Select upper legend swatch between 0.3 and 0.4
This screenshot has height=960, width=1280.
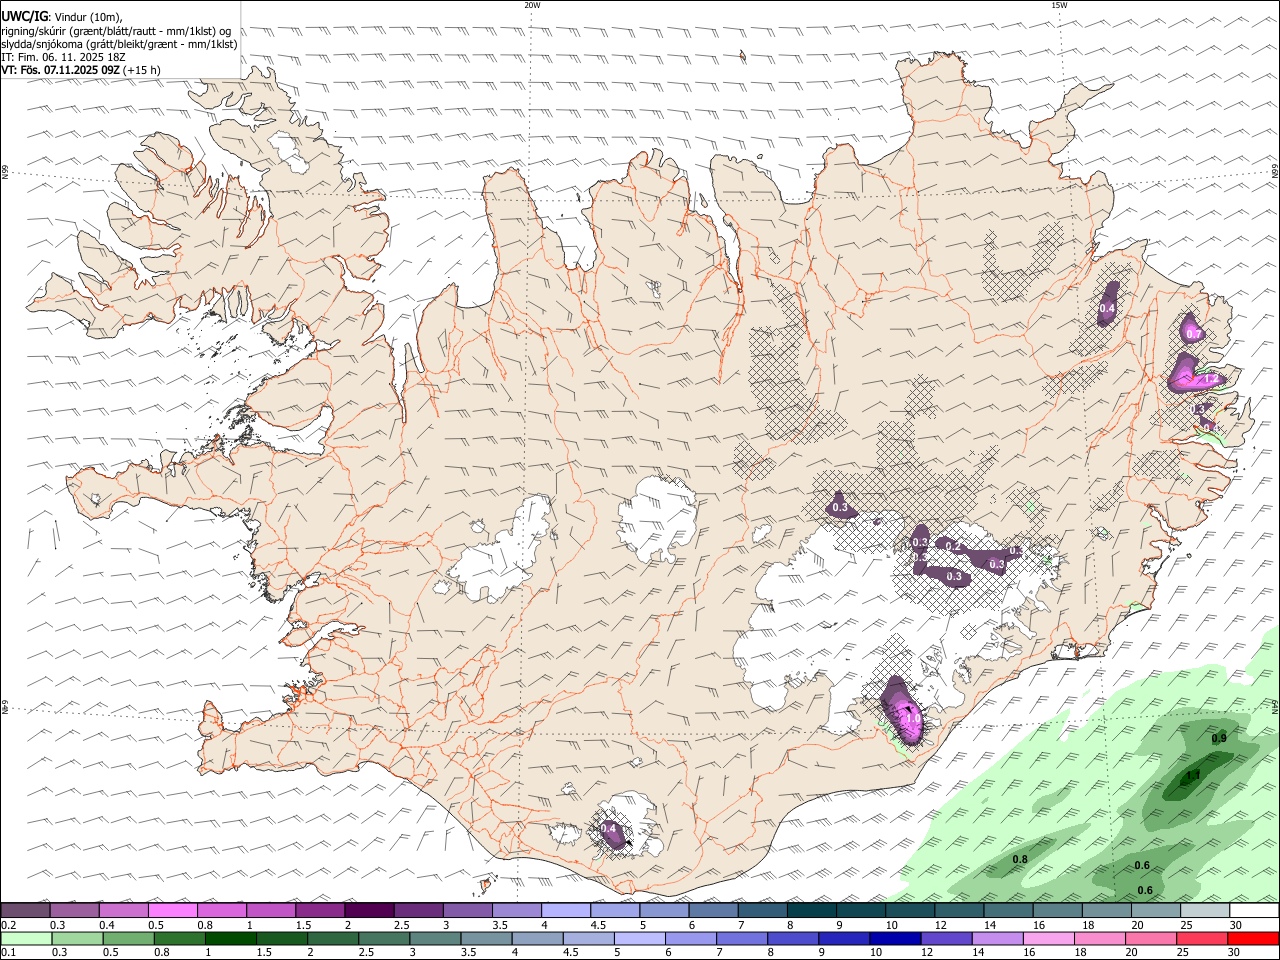coord(74,910)
